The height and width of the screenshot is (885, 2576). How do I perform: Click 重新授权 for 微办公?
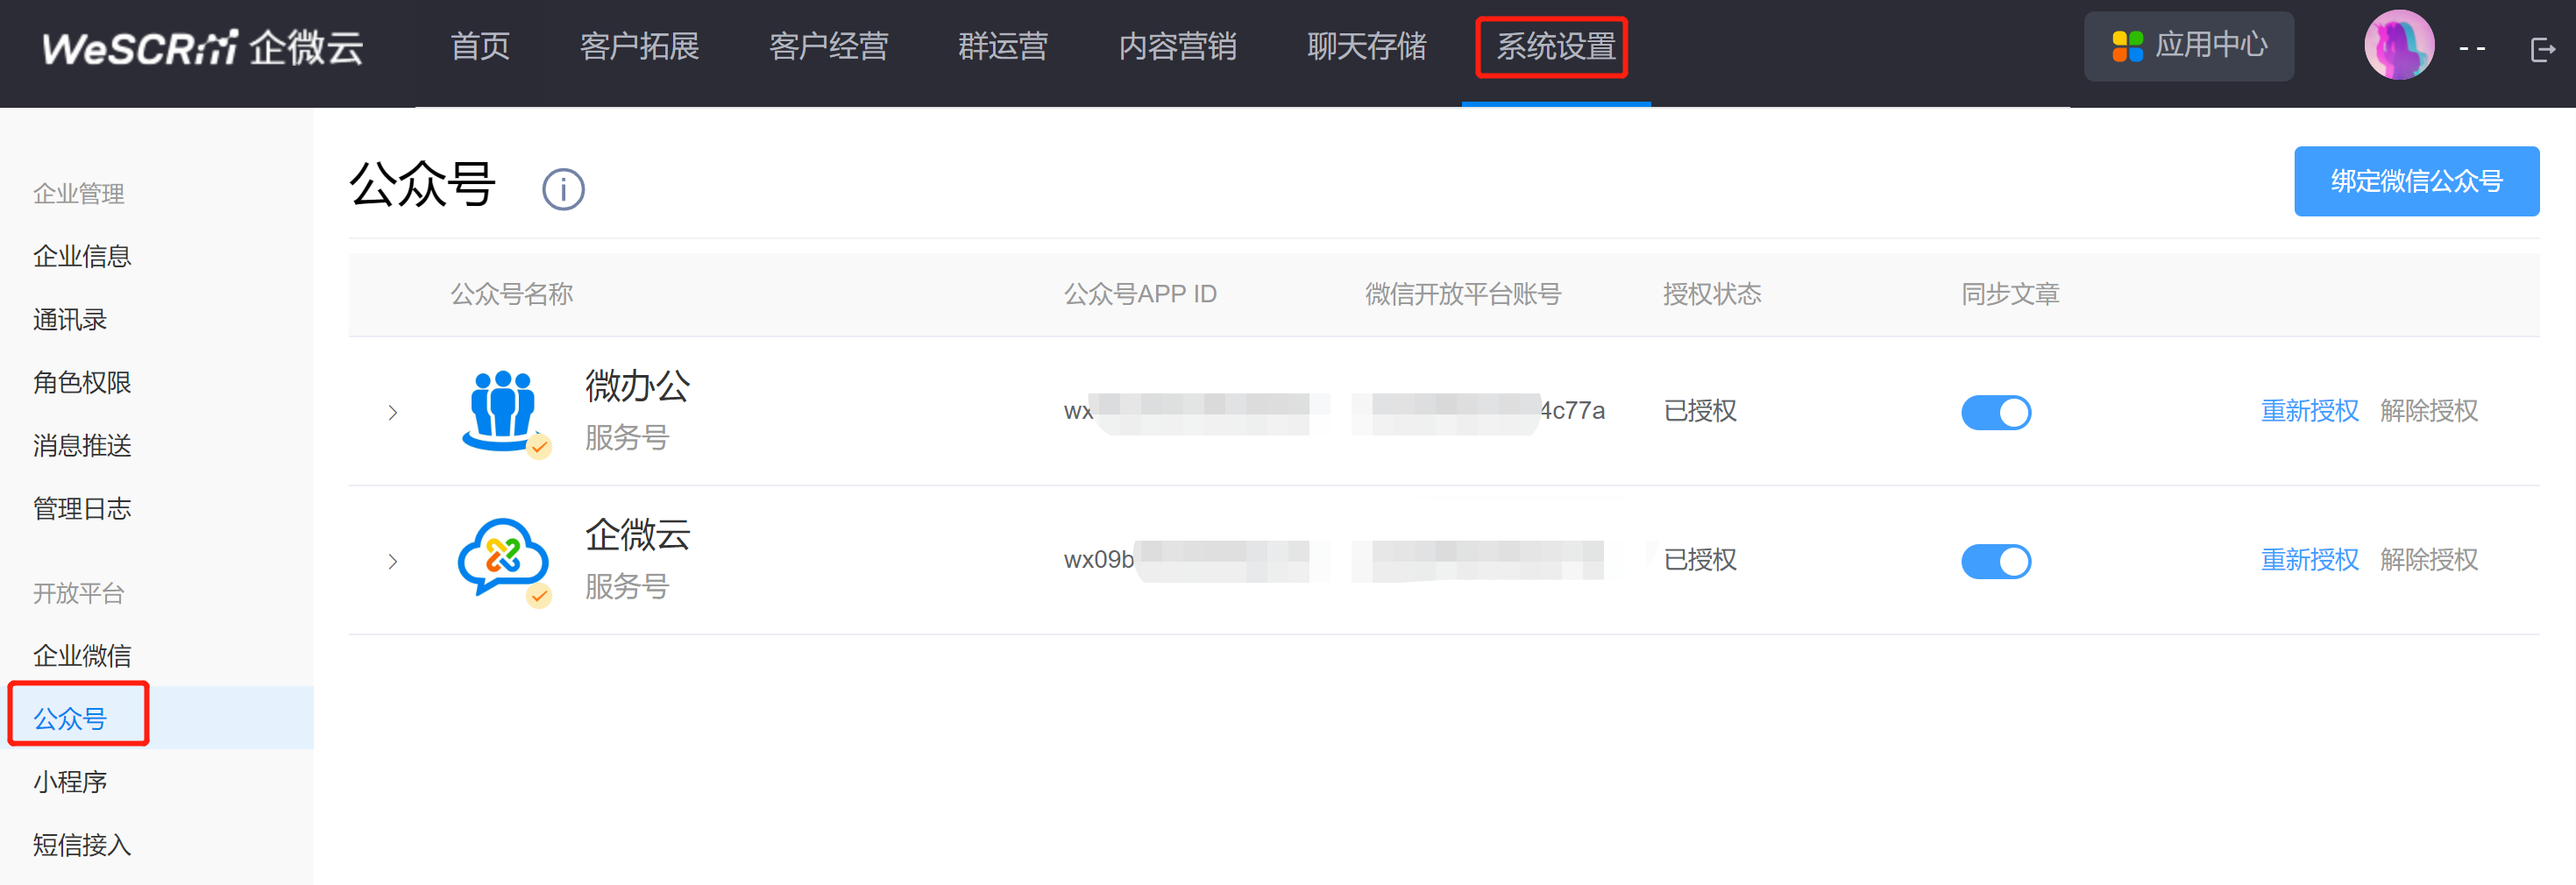pos(2309,411)
